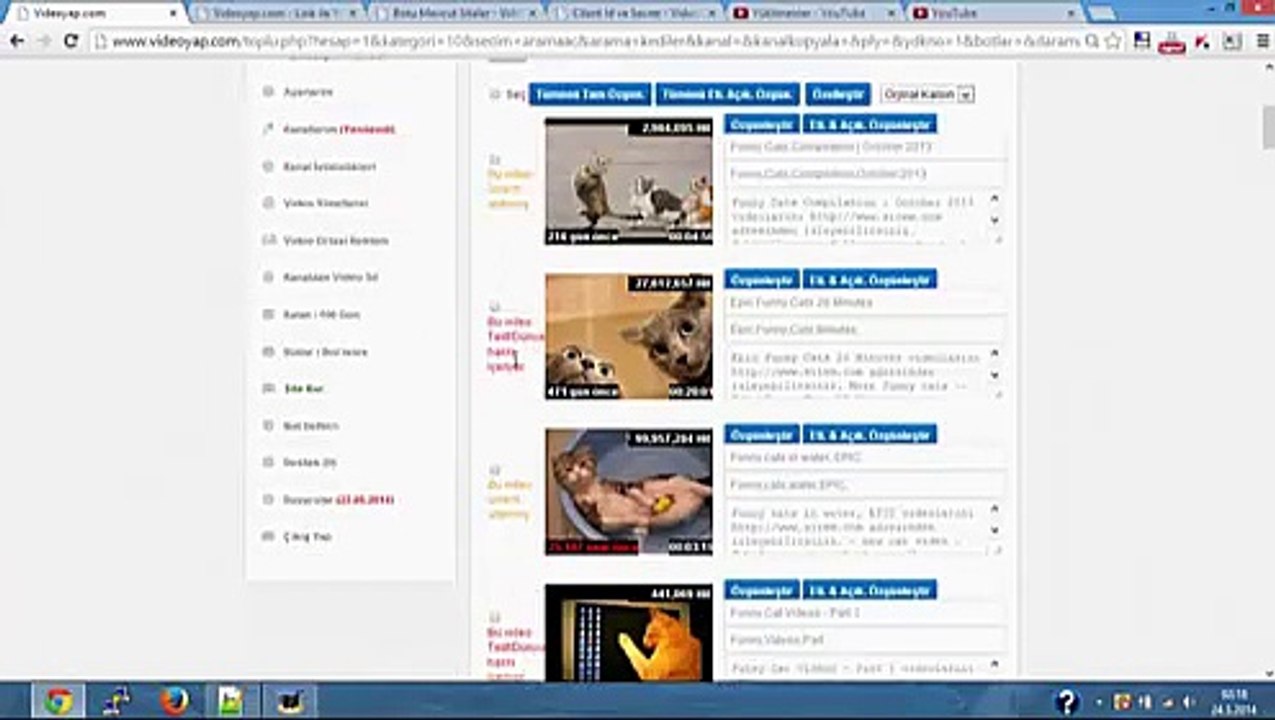The width and height of the screenshot is (1275, 720).
Task: Click the Bitiş Süresi sidebar icon
Action: click(x=268, y=499)
